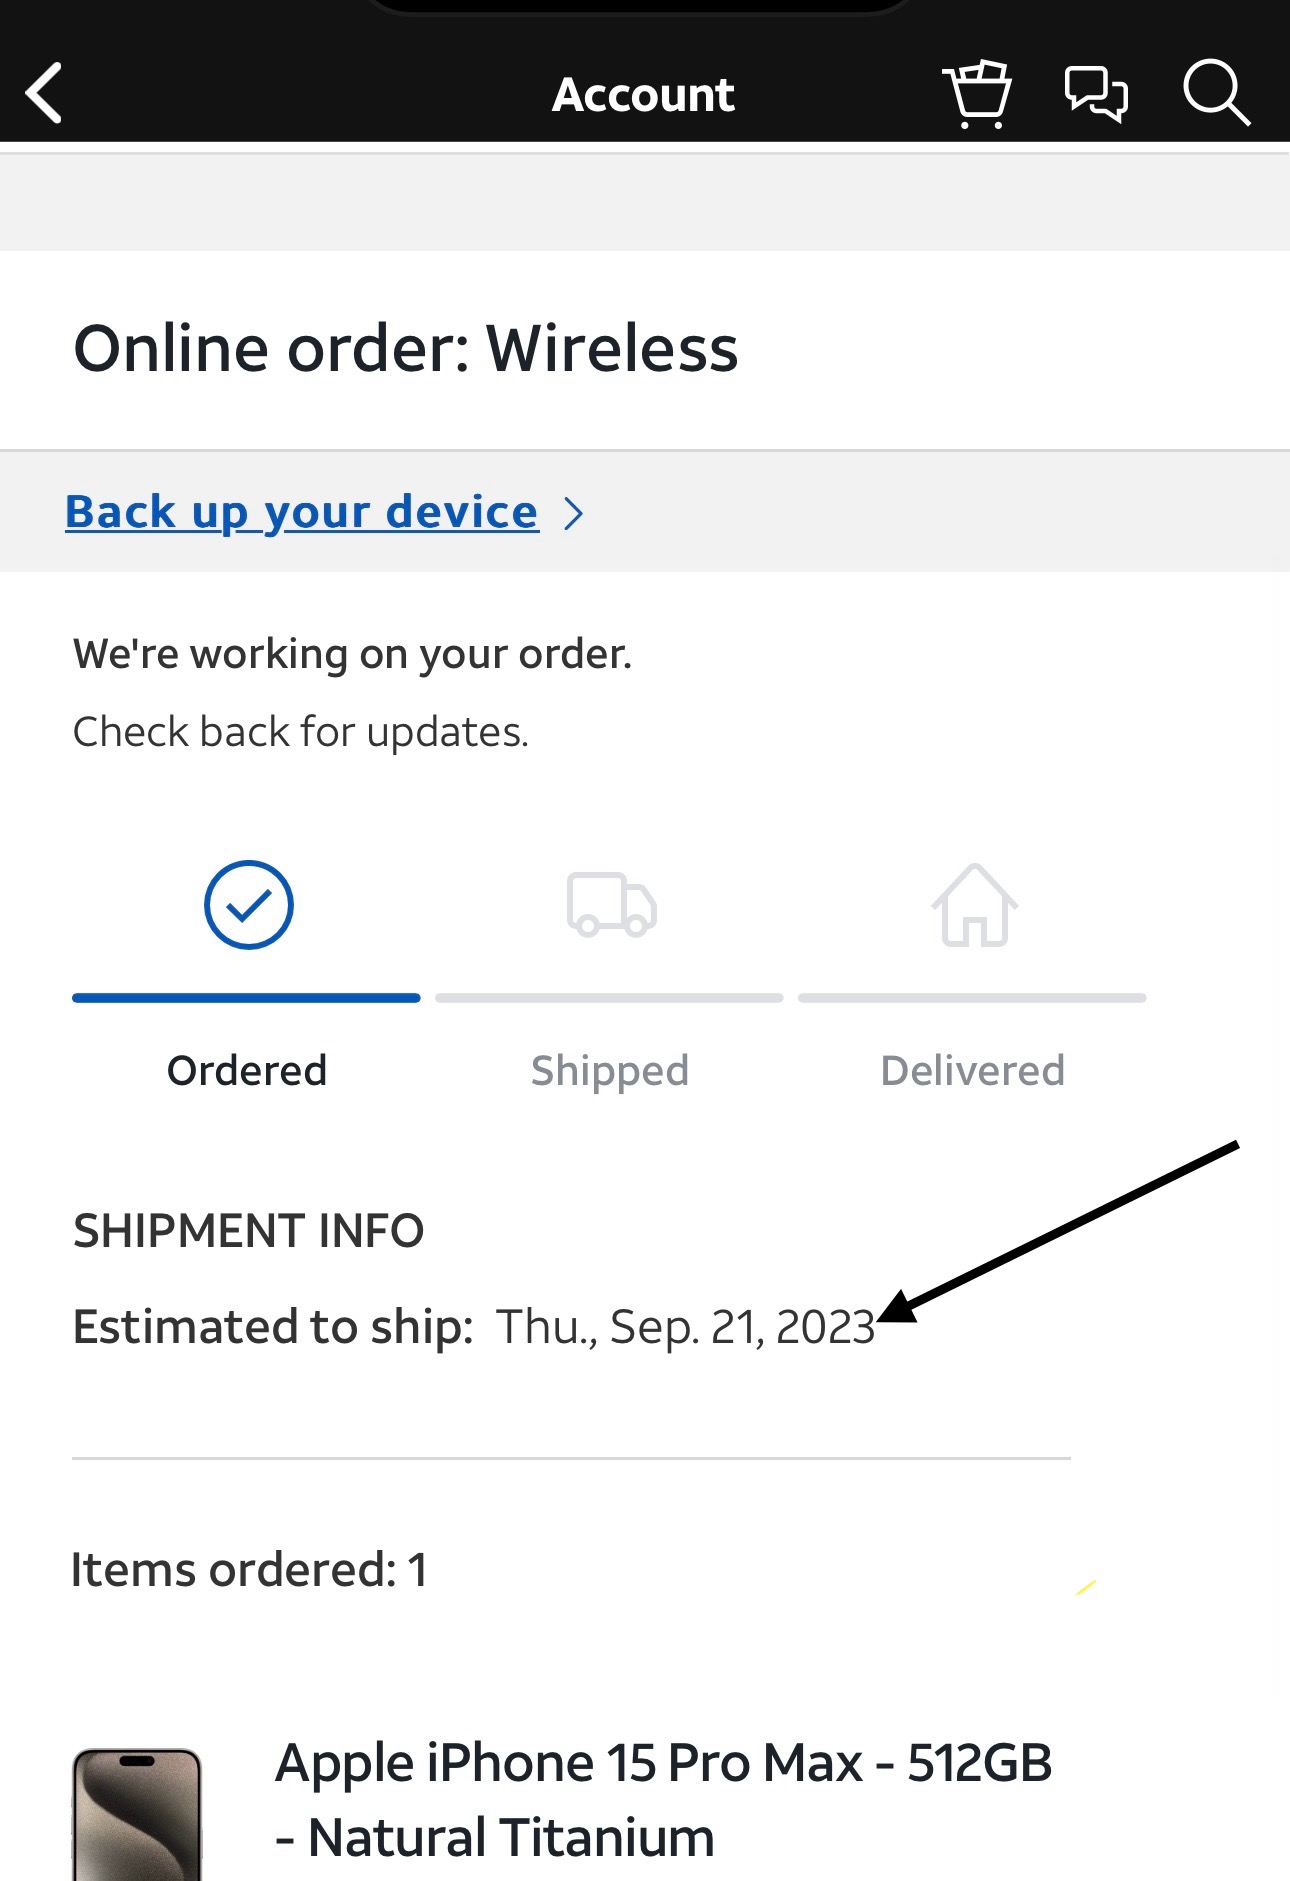The image size is (1290, 1881).
Task: Open Apple iPhone 15 Pro Max item title
Action: click(x=663, y=1799)
